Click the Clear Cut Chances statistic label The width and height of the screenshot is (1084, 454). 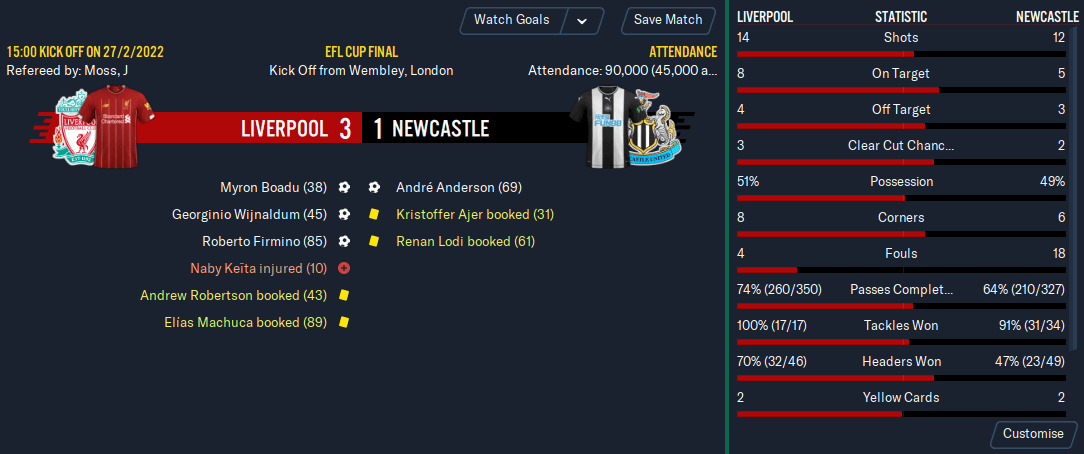pos(901,145)
